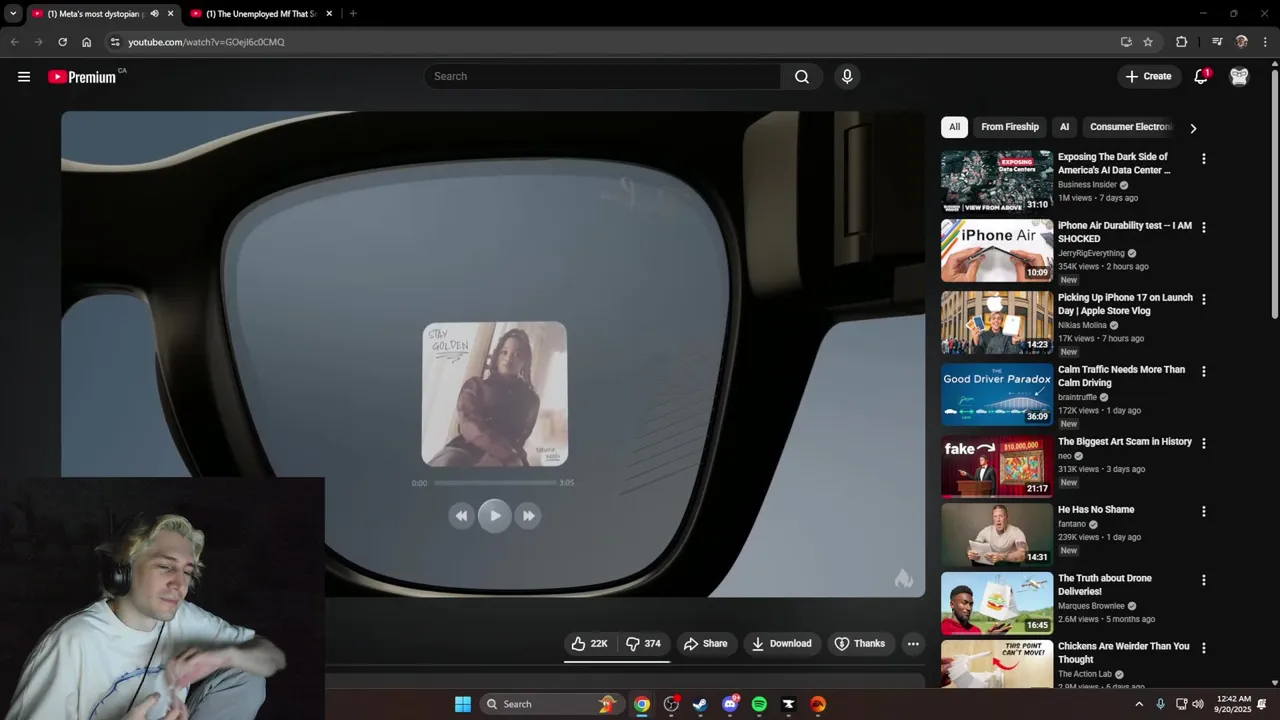Select the All filter chip

[954, 127]
